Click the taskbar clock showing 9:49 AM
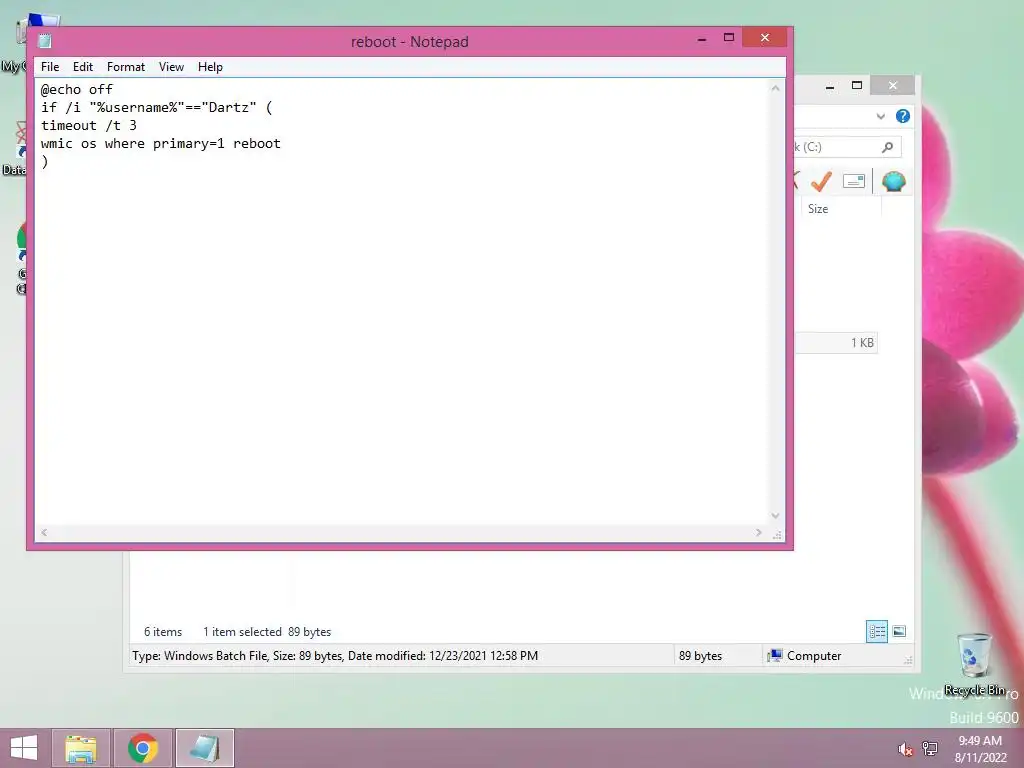 tap(980, 749)
